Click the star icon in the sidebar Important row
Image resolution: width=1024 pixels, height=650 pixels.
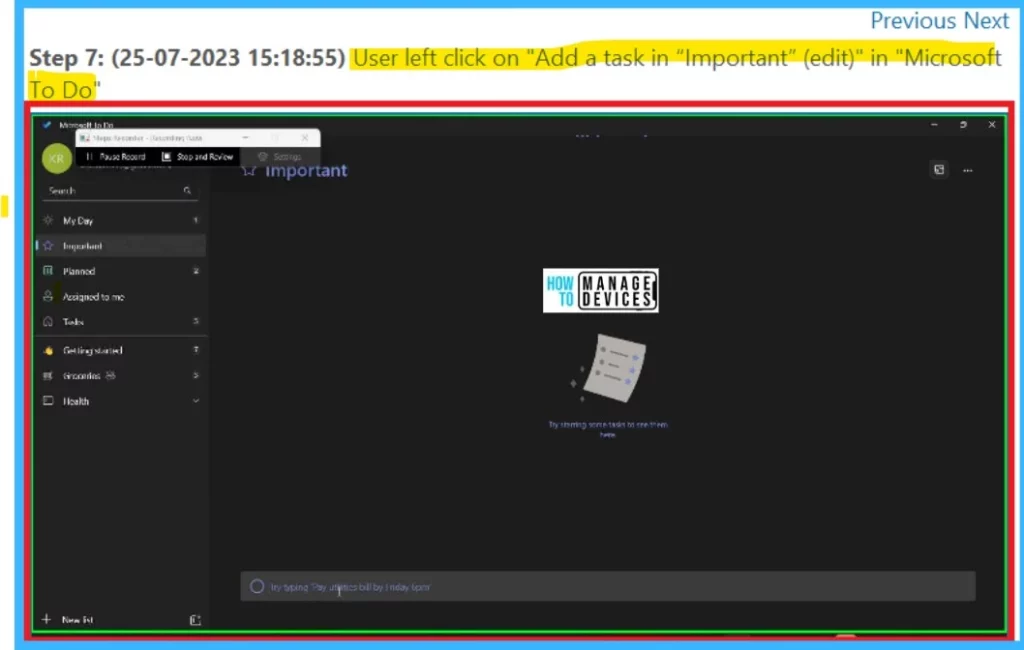tap(48, 246)
